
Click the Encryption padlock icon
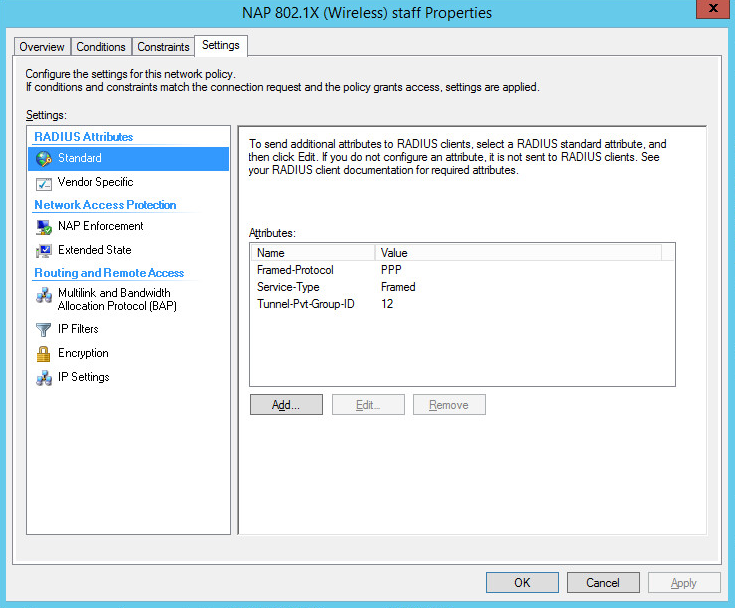[44, 354]
